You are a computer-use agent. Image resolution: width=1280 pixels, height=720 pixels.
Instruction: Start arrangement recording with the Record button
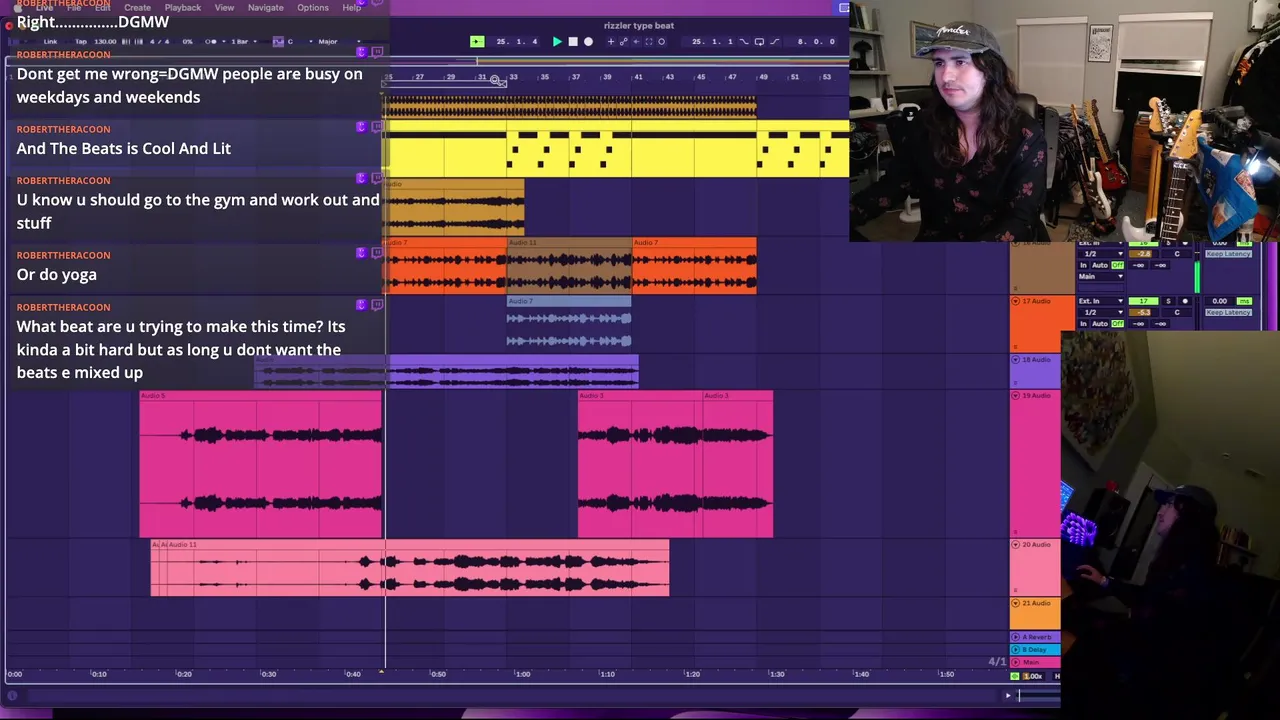point(589,41)
